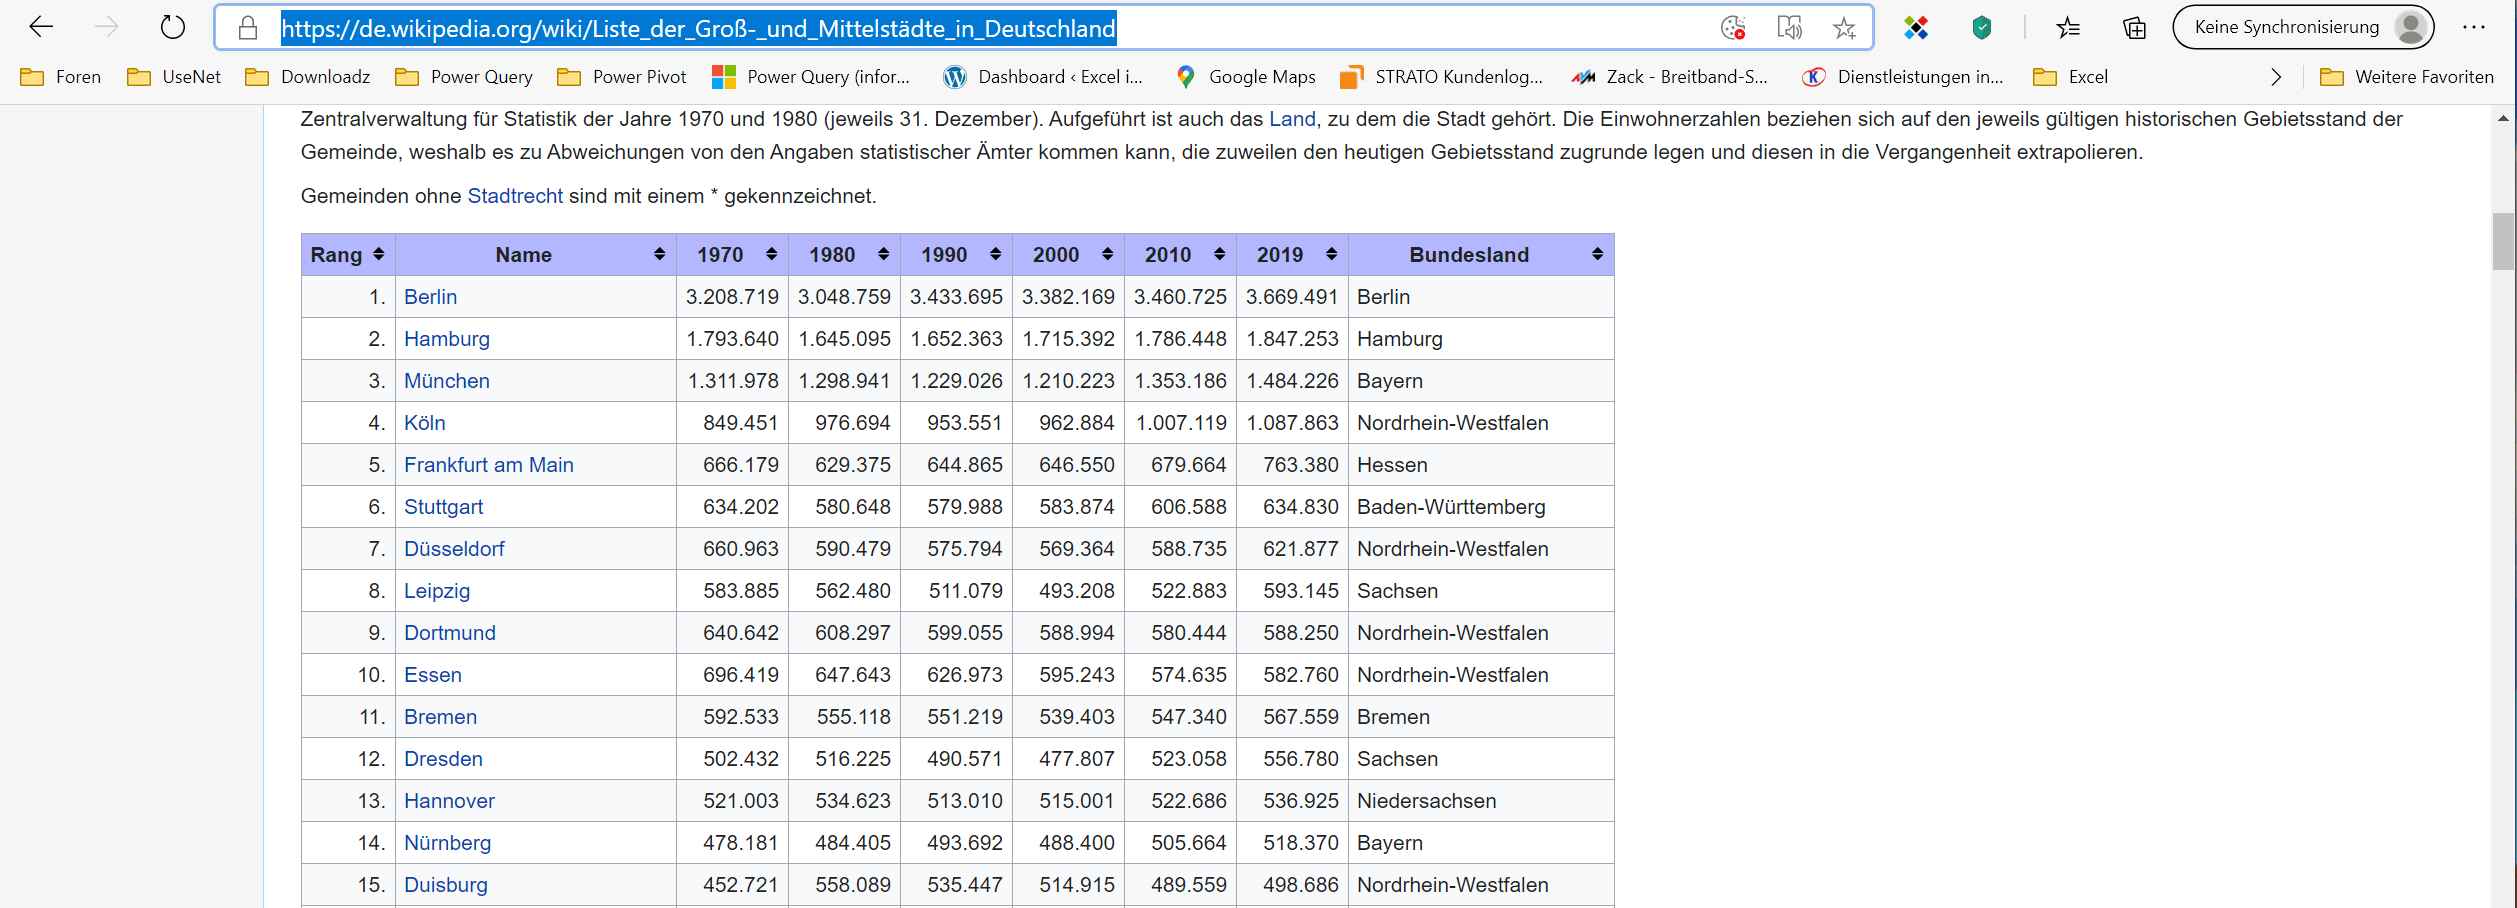Open tracking prevention cookie icon
2517x908 pixels.
point(1733,28)
